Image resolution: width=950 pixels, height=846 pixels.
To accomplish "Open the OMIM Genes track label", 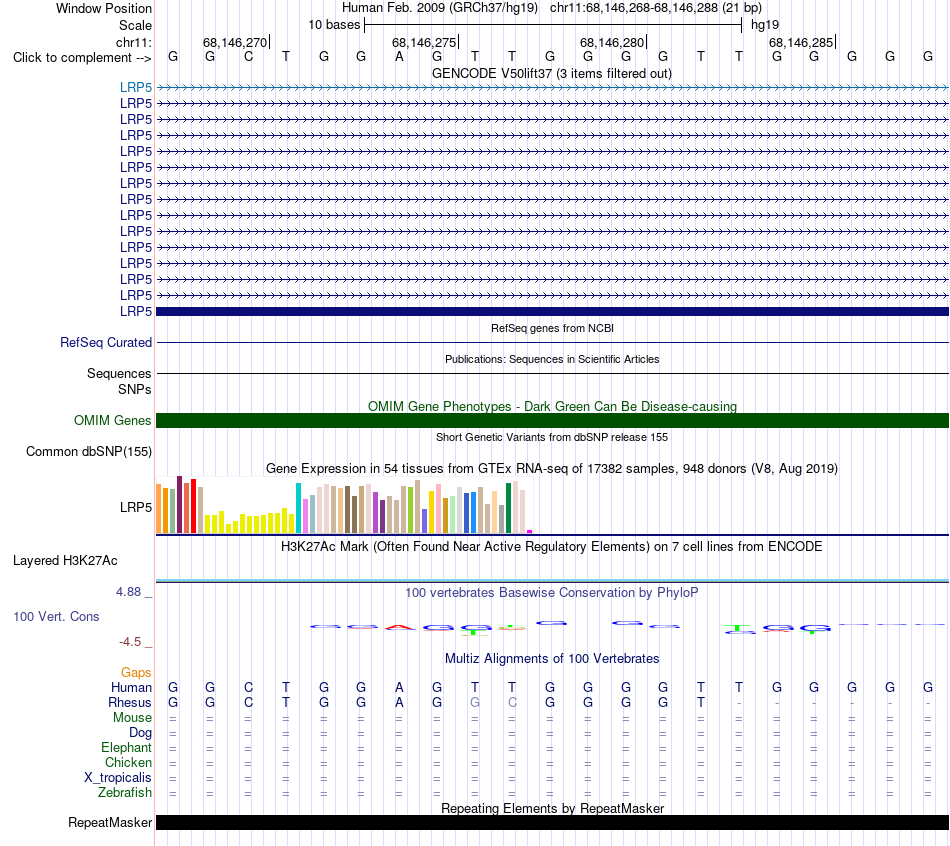I will point(113,421).
